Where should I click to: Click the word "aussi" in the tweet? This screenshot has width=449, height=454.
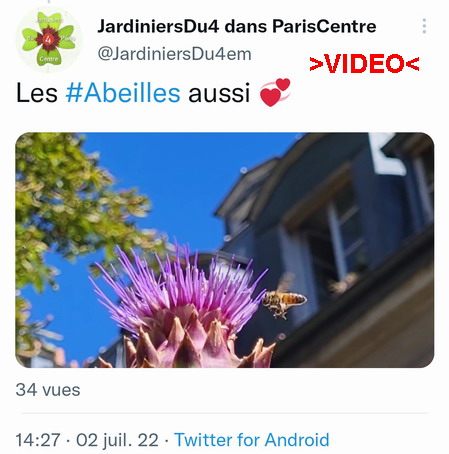click(x=219, y=93)
